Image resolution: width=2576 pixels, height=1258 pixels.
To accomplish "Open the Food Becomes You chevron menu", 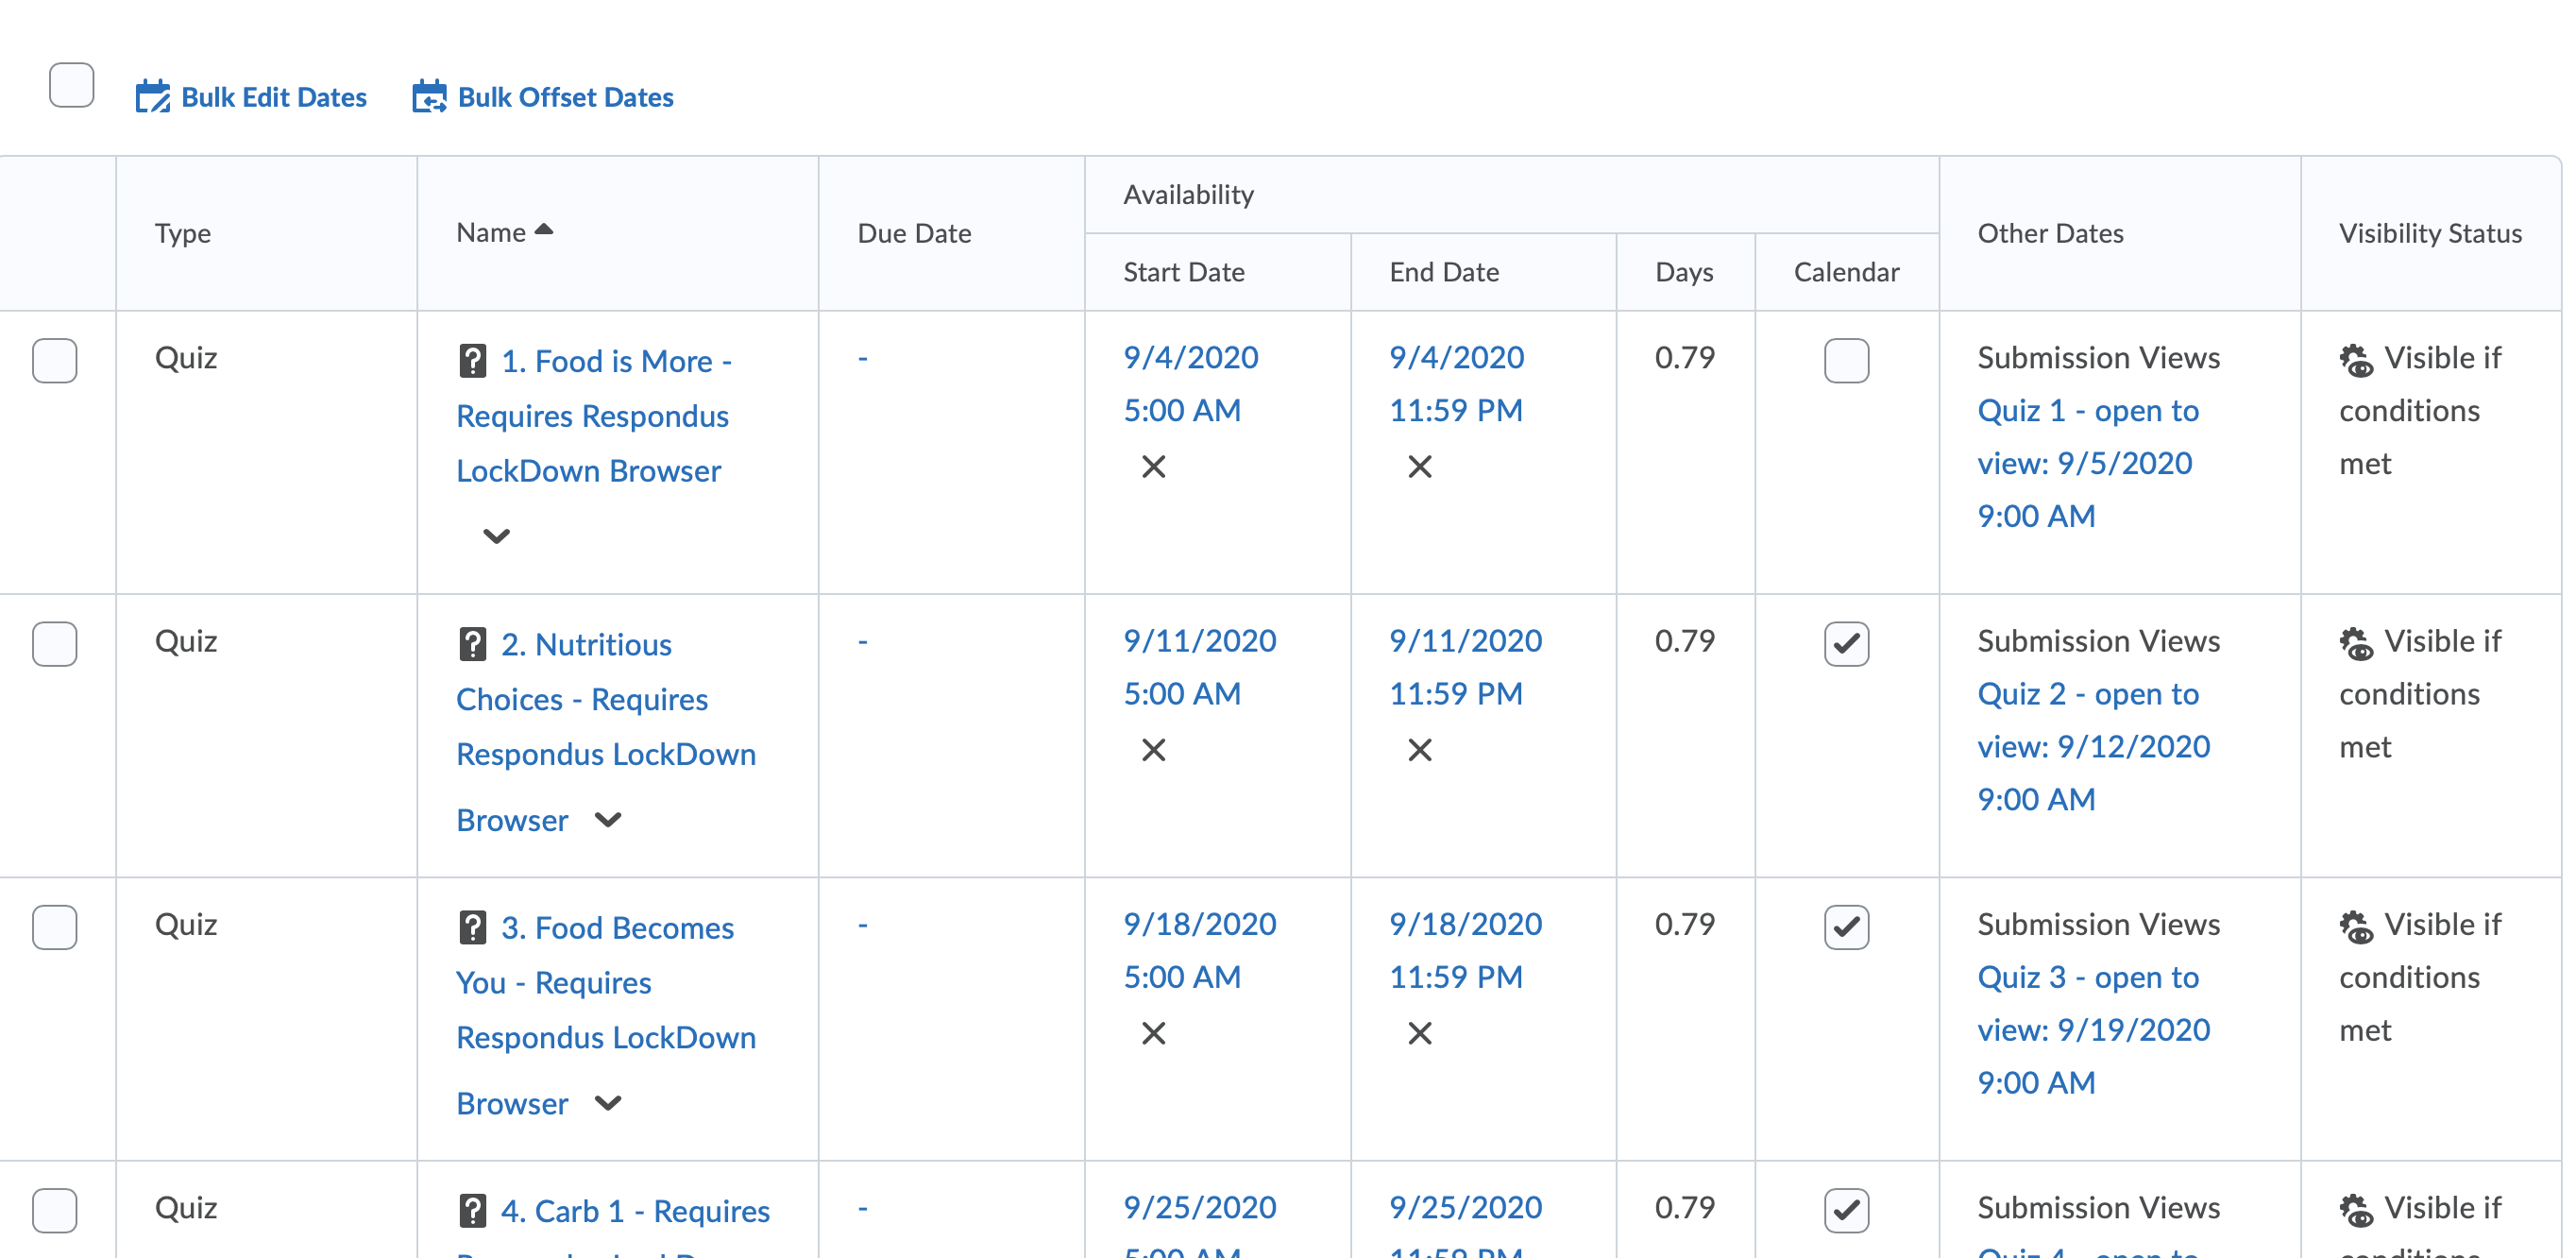I will (x=607, y=1103).
